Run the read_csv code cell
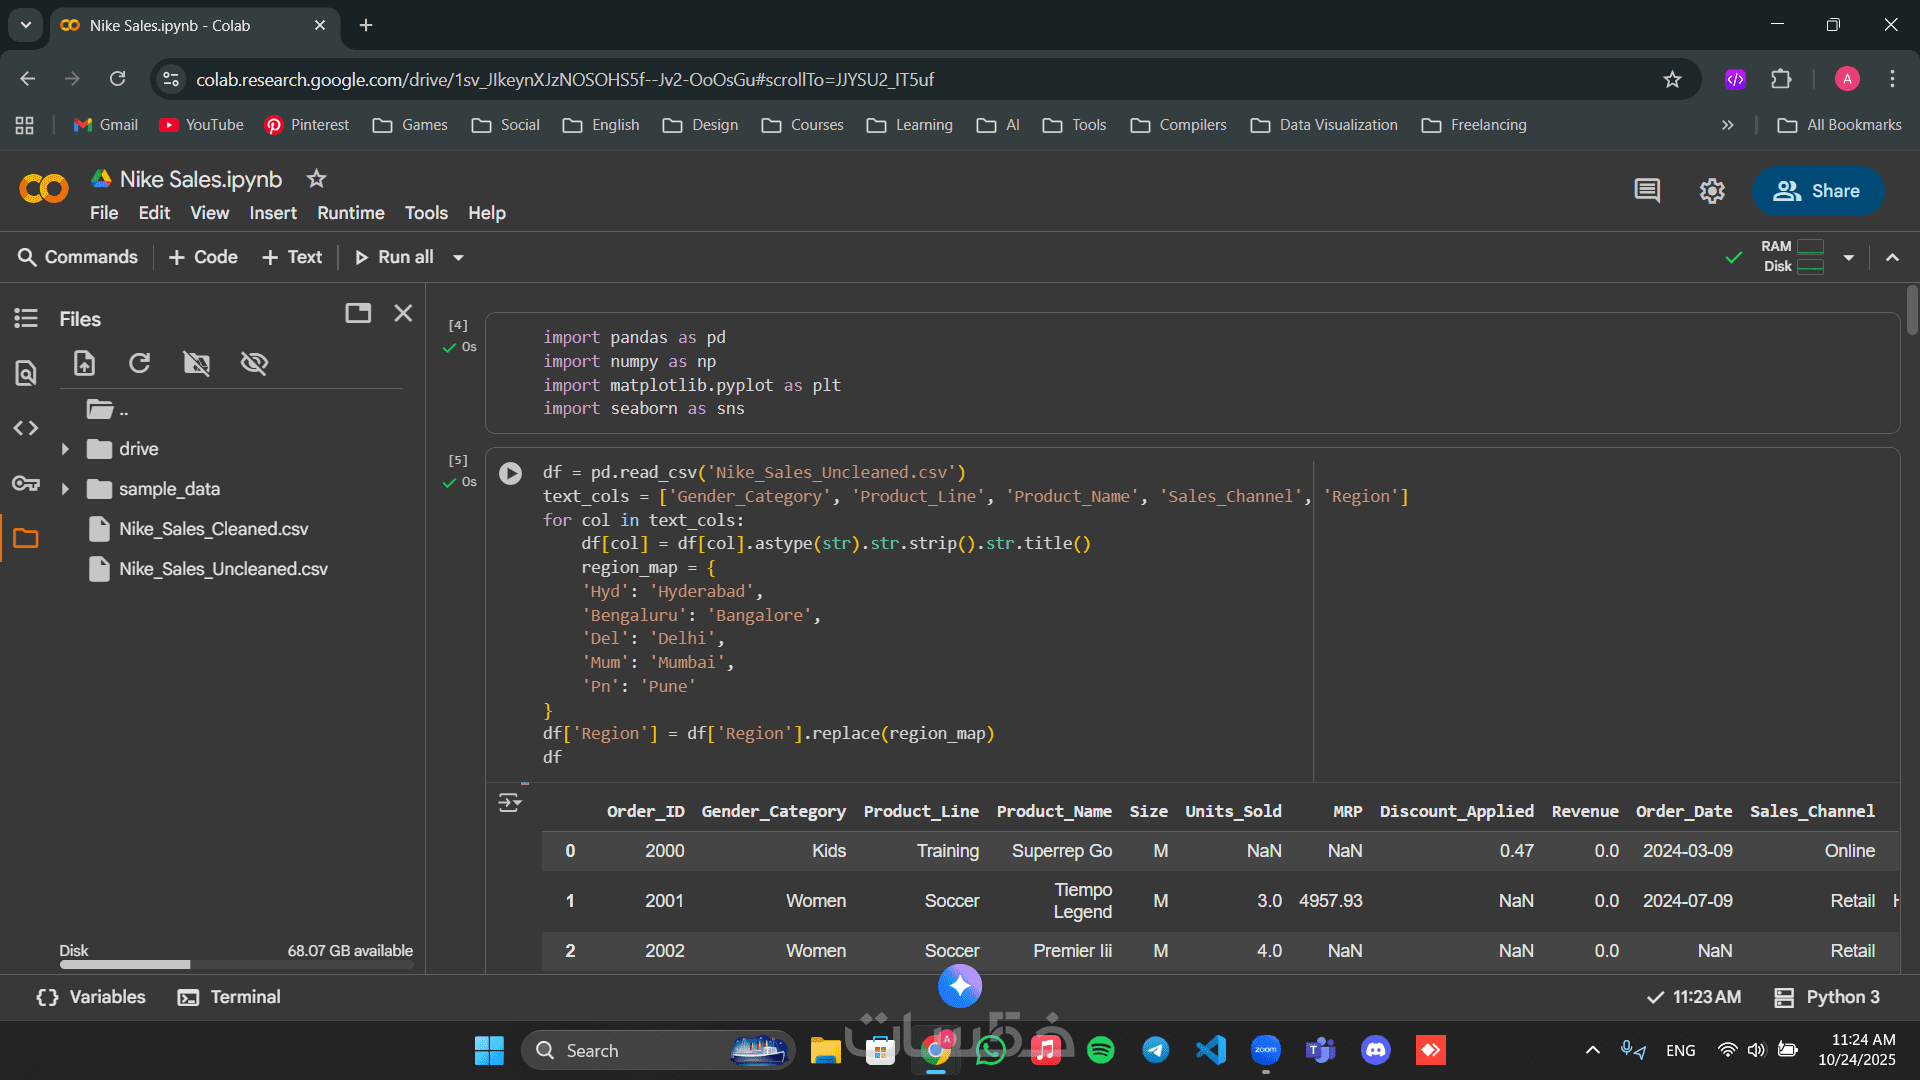Viewport: 1920px width, 1080px height. 510,473
